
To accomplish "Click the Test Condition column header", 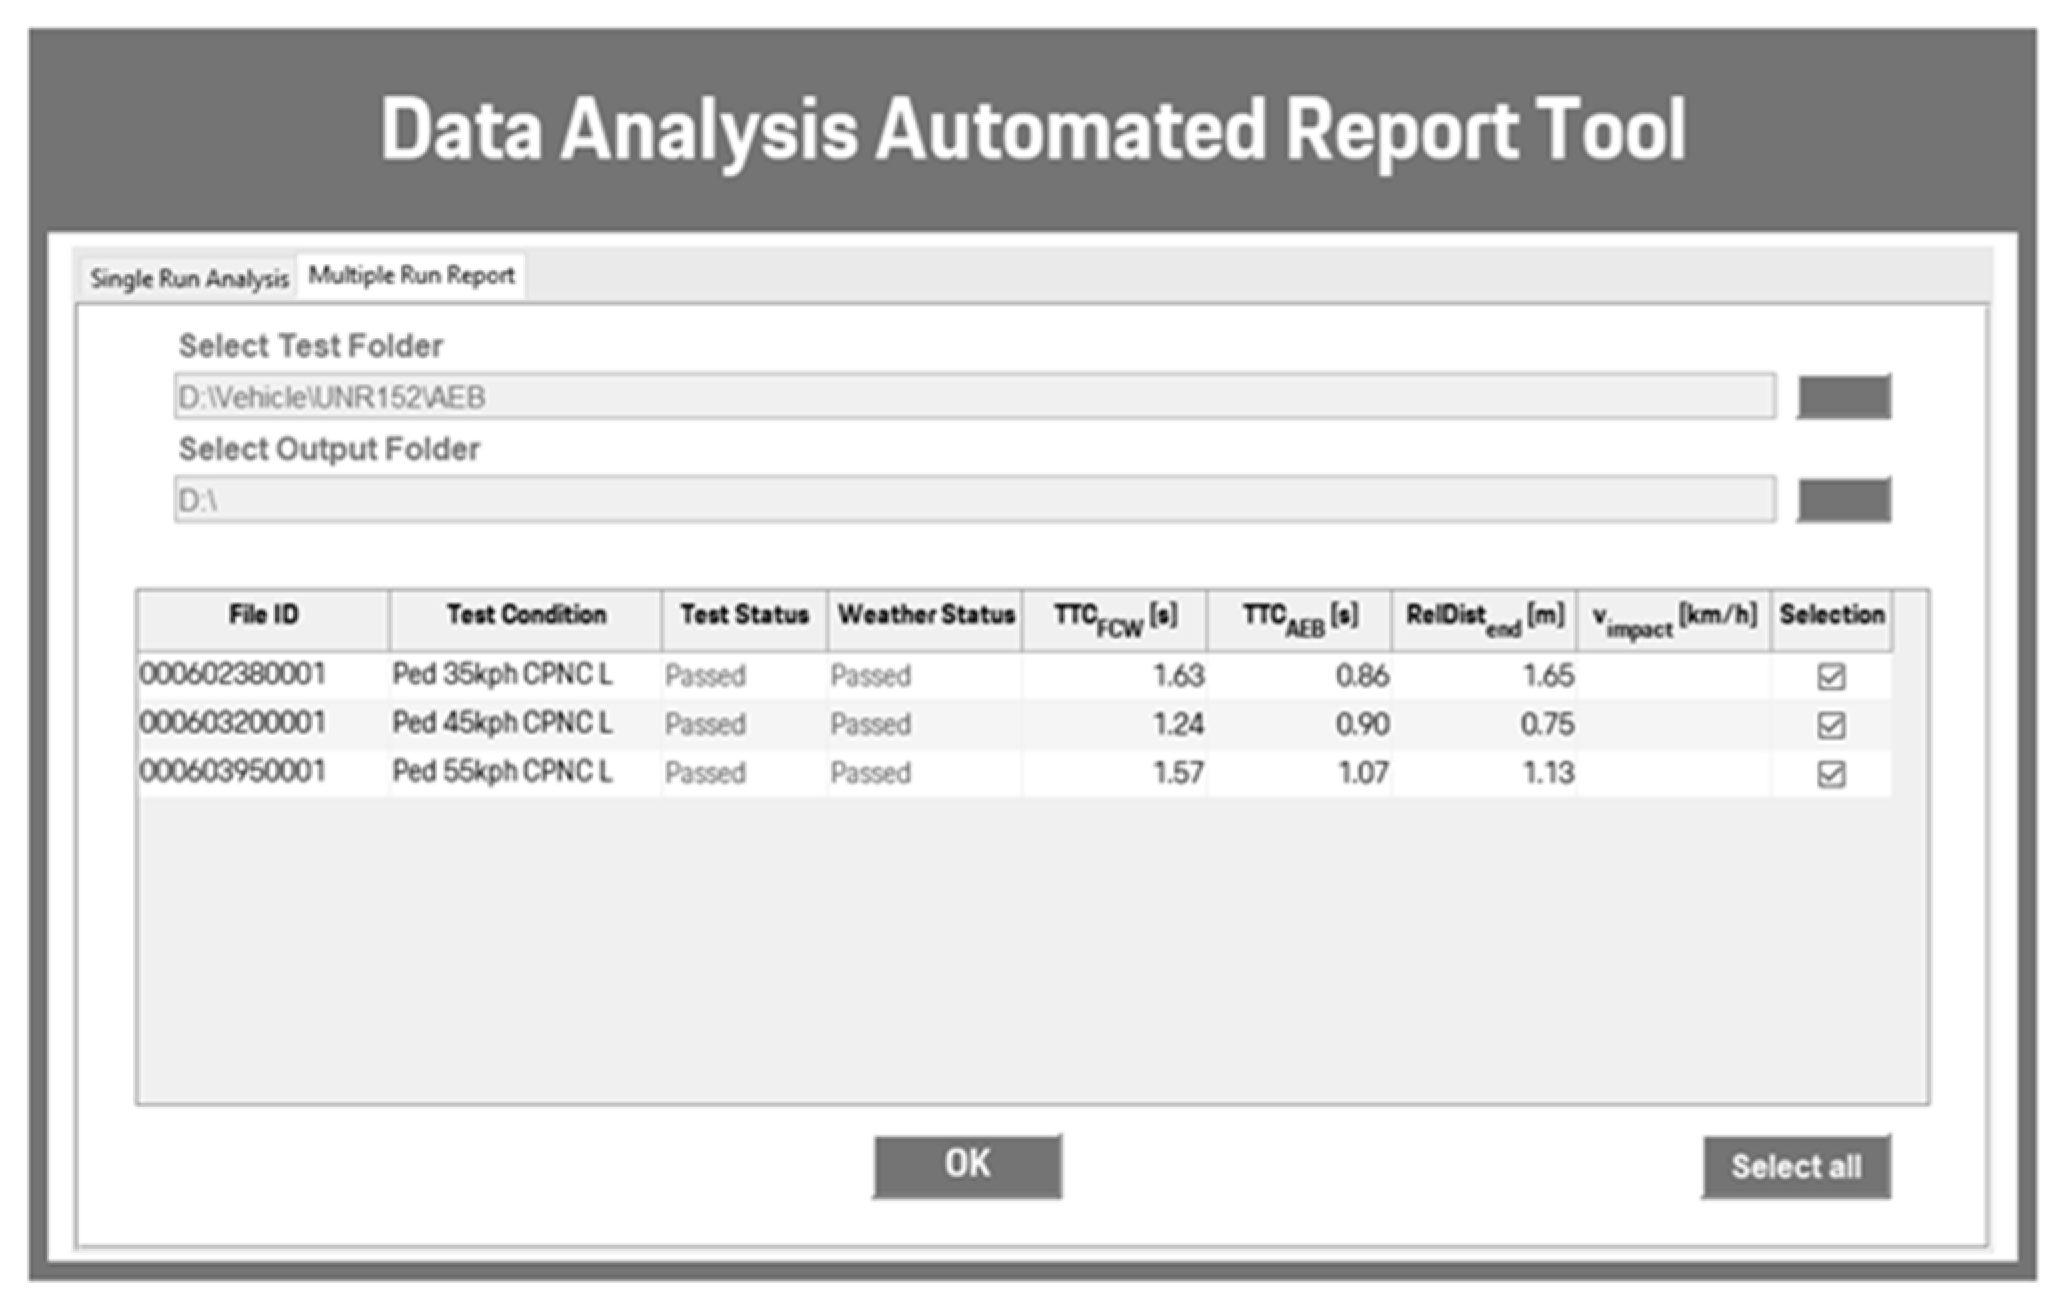I will point(525,617).
